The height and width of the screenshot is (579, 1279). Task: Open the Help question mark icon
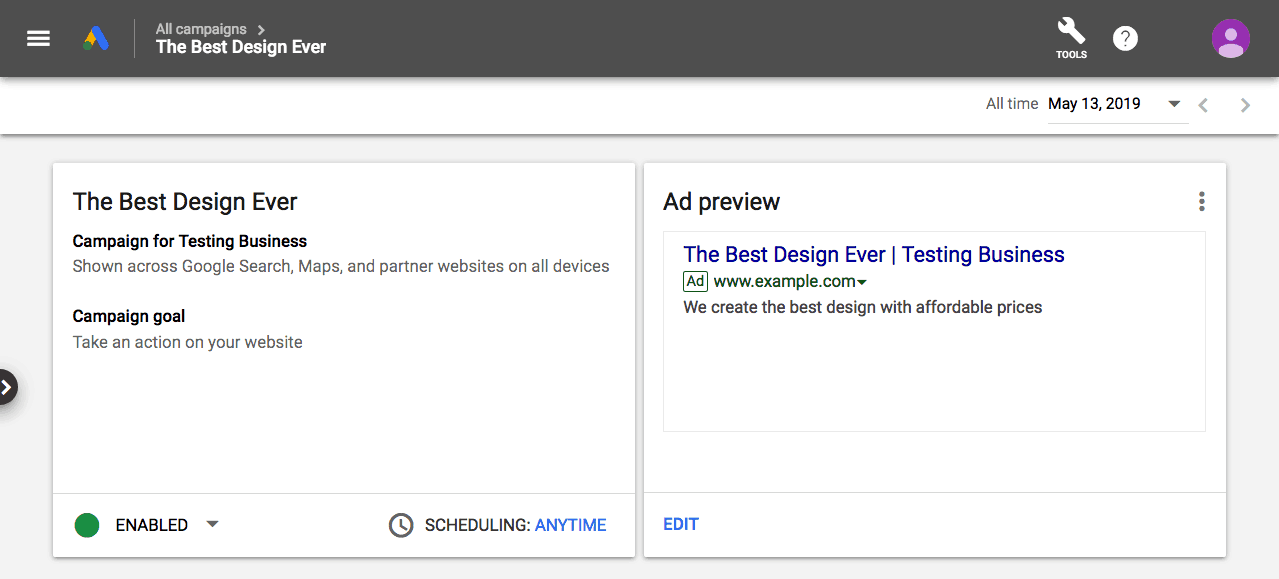(x=1125, y=38)
